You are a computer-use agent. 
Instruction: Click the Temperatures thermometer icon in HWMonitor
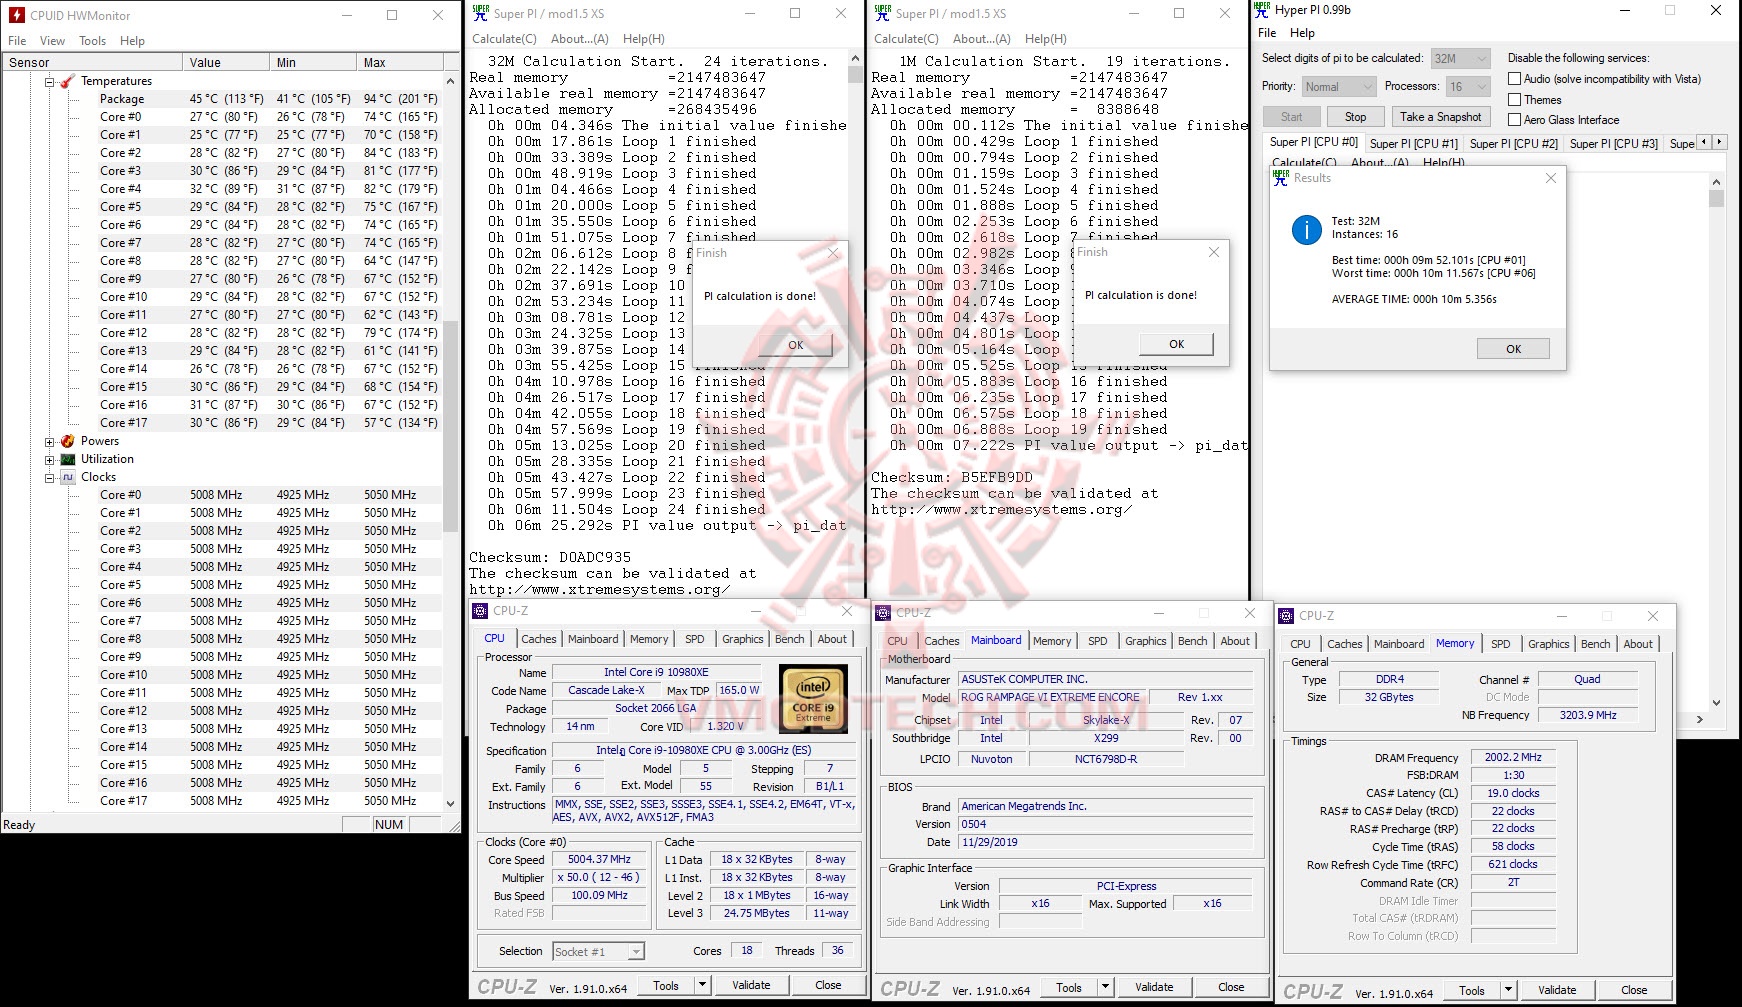[x=67, y=81]
